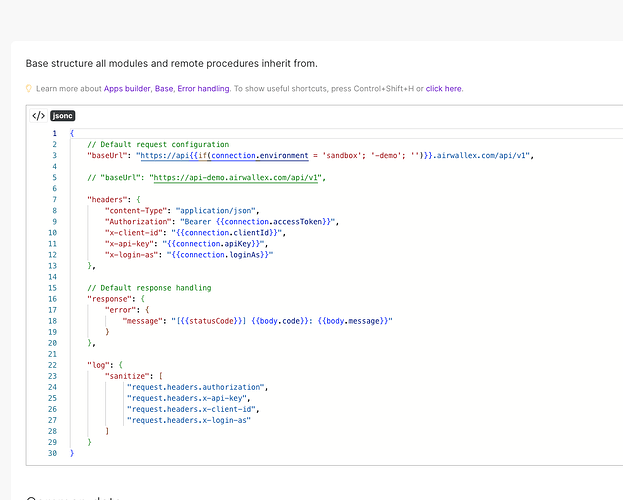Viewport: 623px width, 500px height.
Task: Click the "x-login-as" header key
Action: [x=134, y=254]
